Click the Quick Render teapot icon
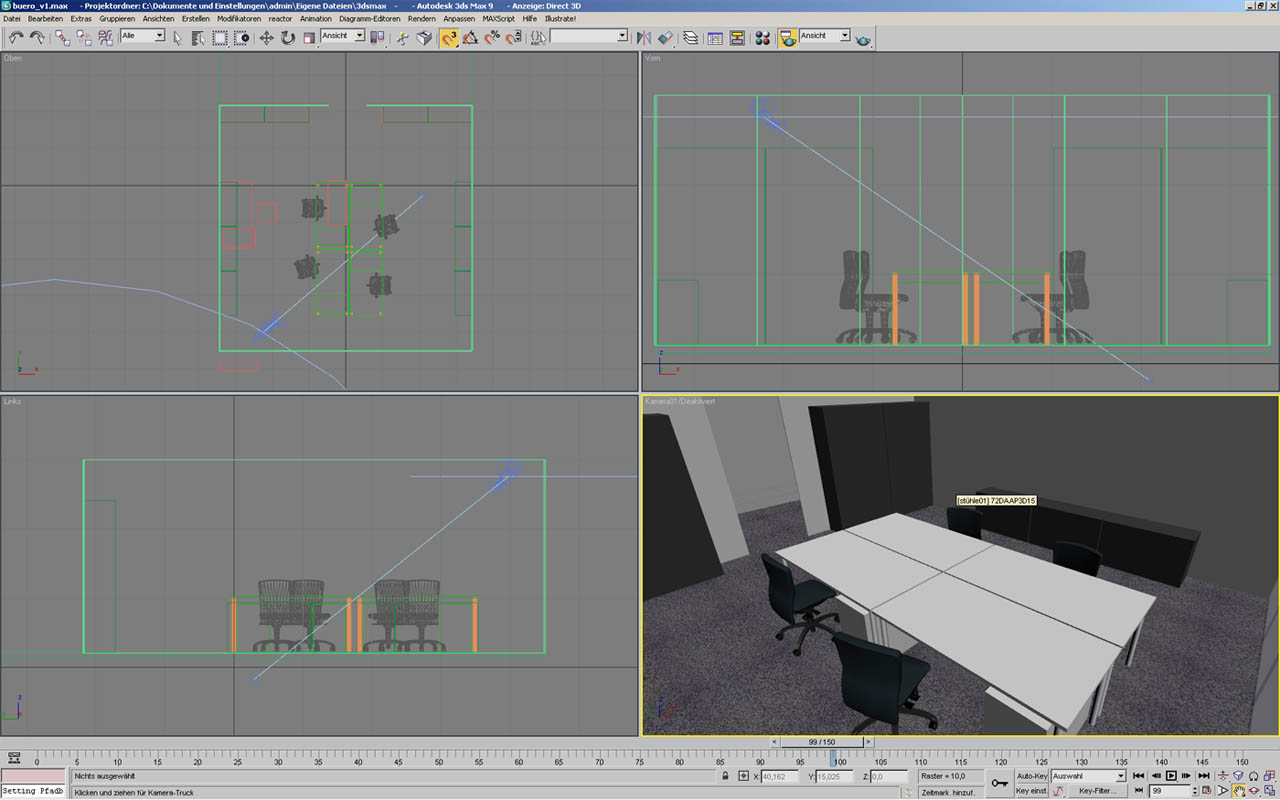Screen dimensions: 1280x800 click(862, 38)
